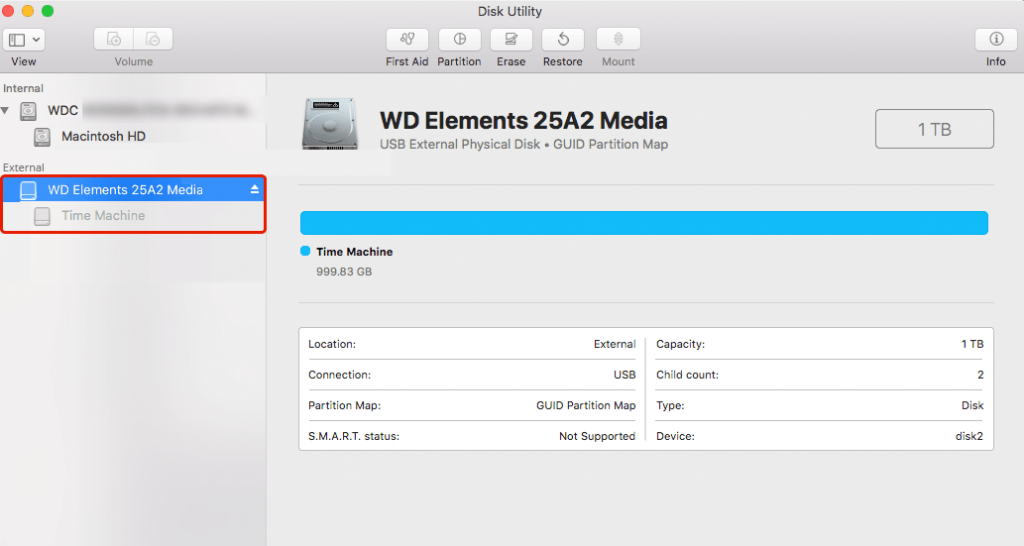
Task: Click the Type Disk row
Action: [x=820, y=406]
